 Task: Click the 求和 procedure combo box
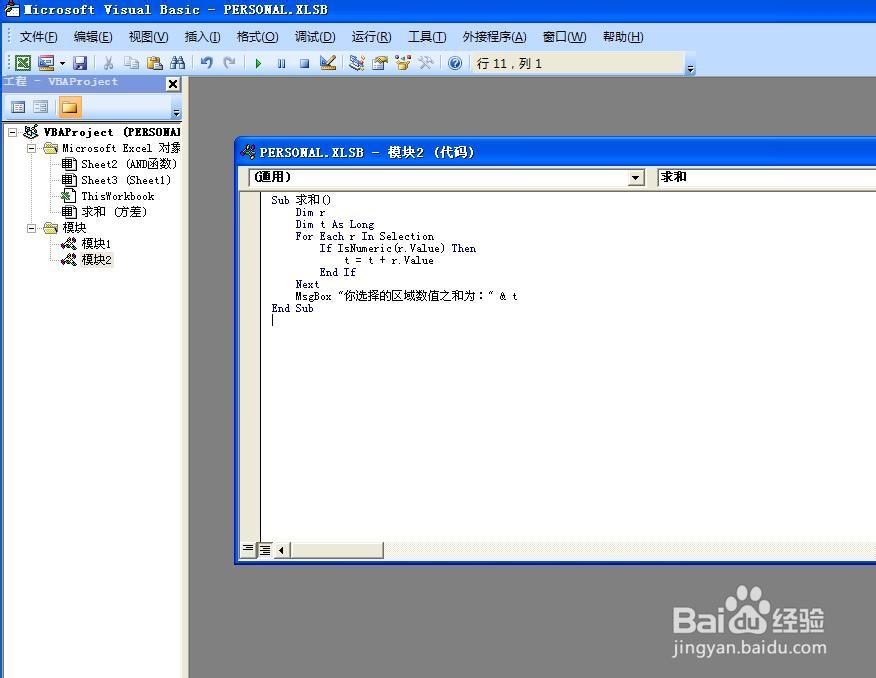tap(766, 178)
